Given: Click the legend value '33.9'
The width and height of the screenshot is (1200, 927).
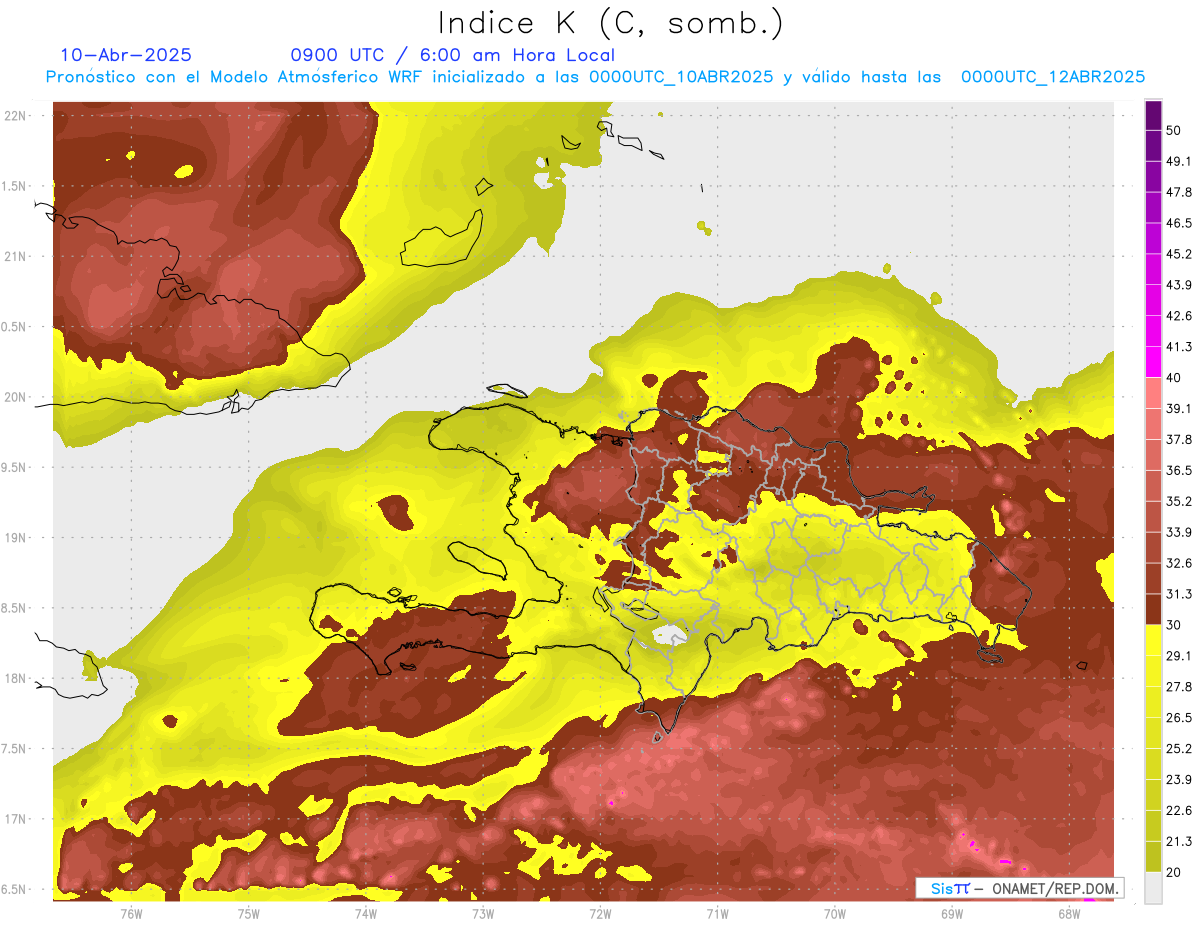Looking at the screenshot, I should 1179,532.
